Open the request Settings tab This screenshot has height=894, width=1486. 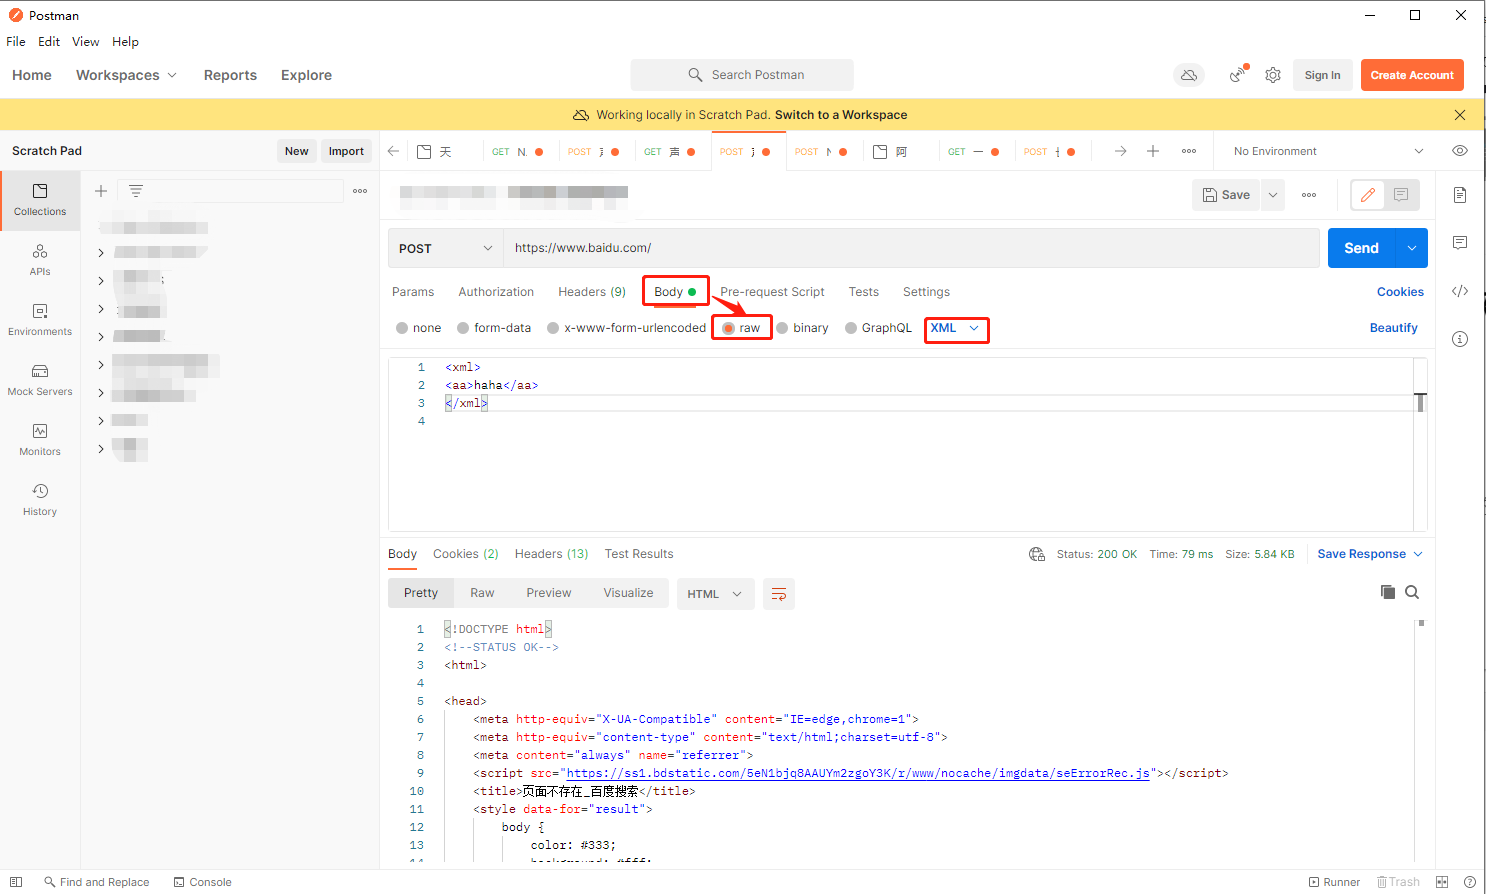(x=926, y=292)
